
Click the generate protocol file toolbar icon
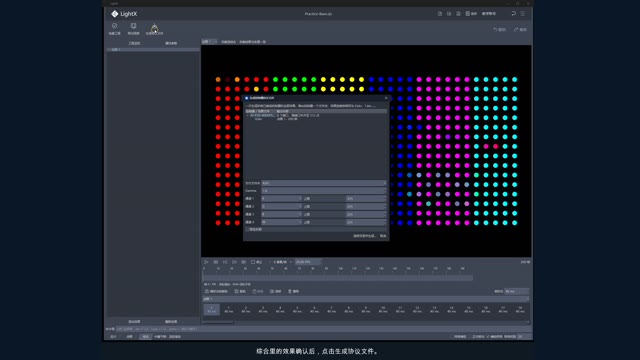(154, 28)
